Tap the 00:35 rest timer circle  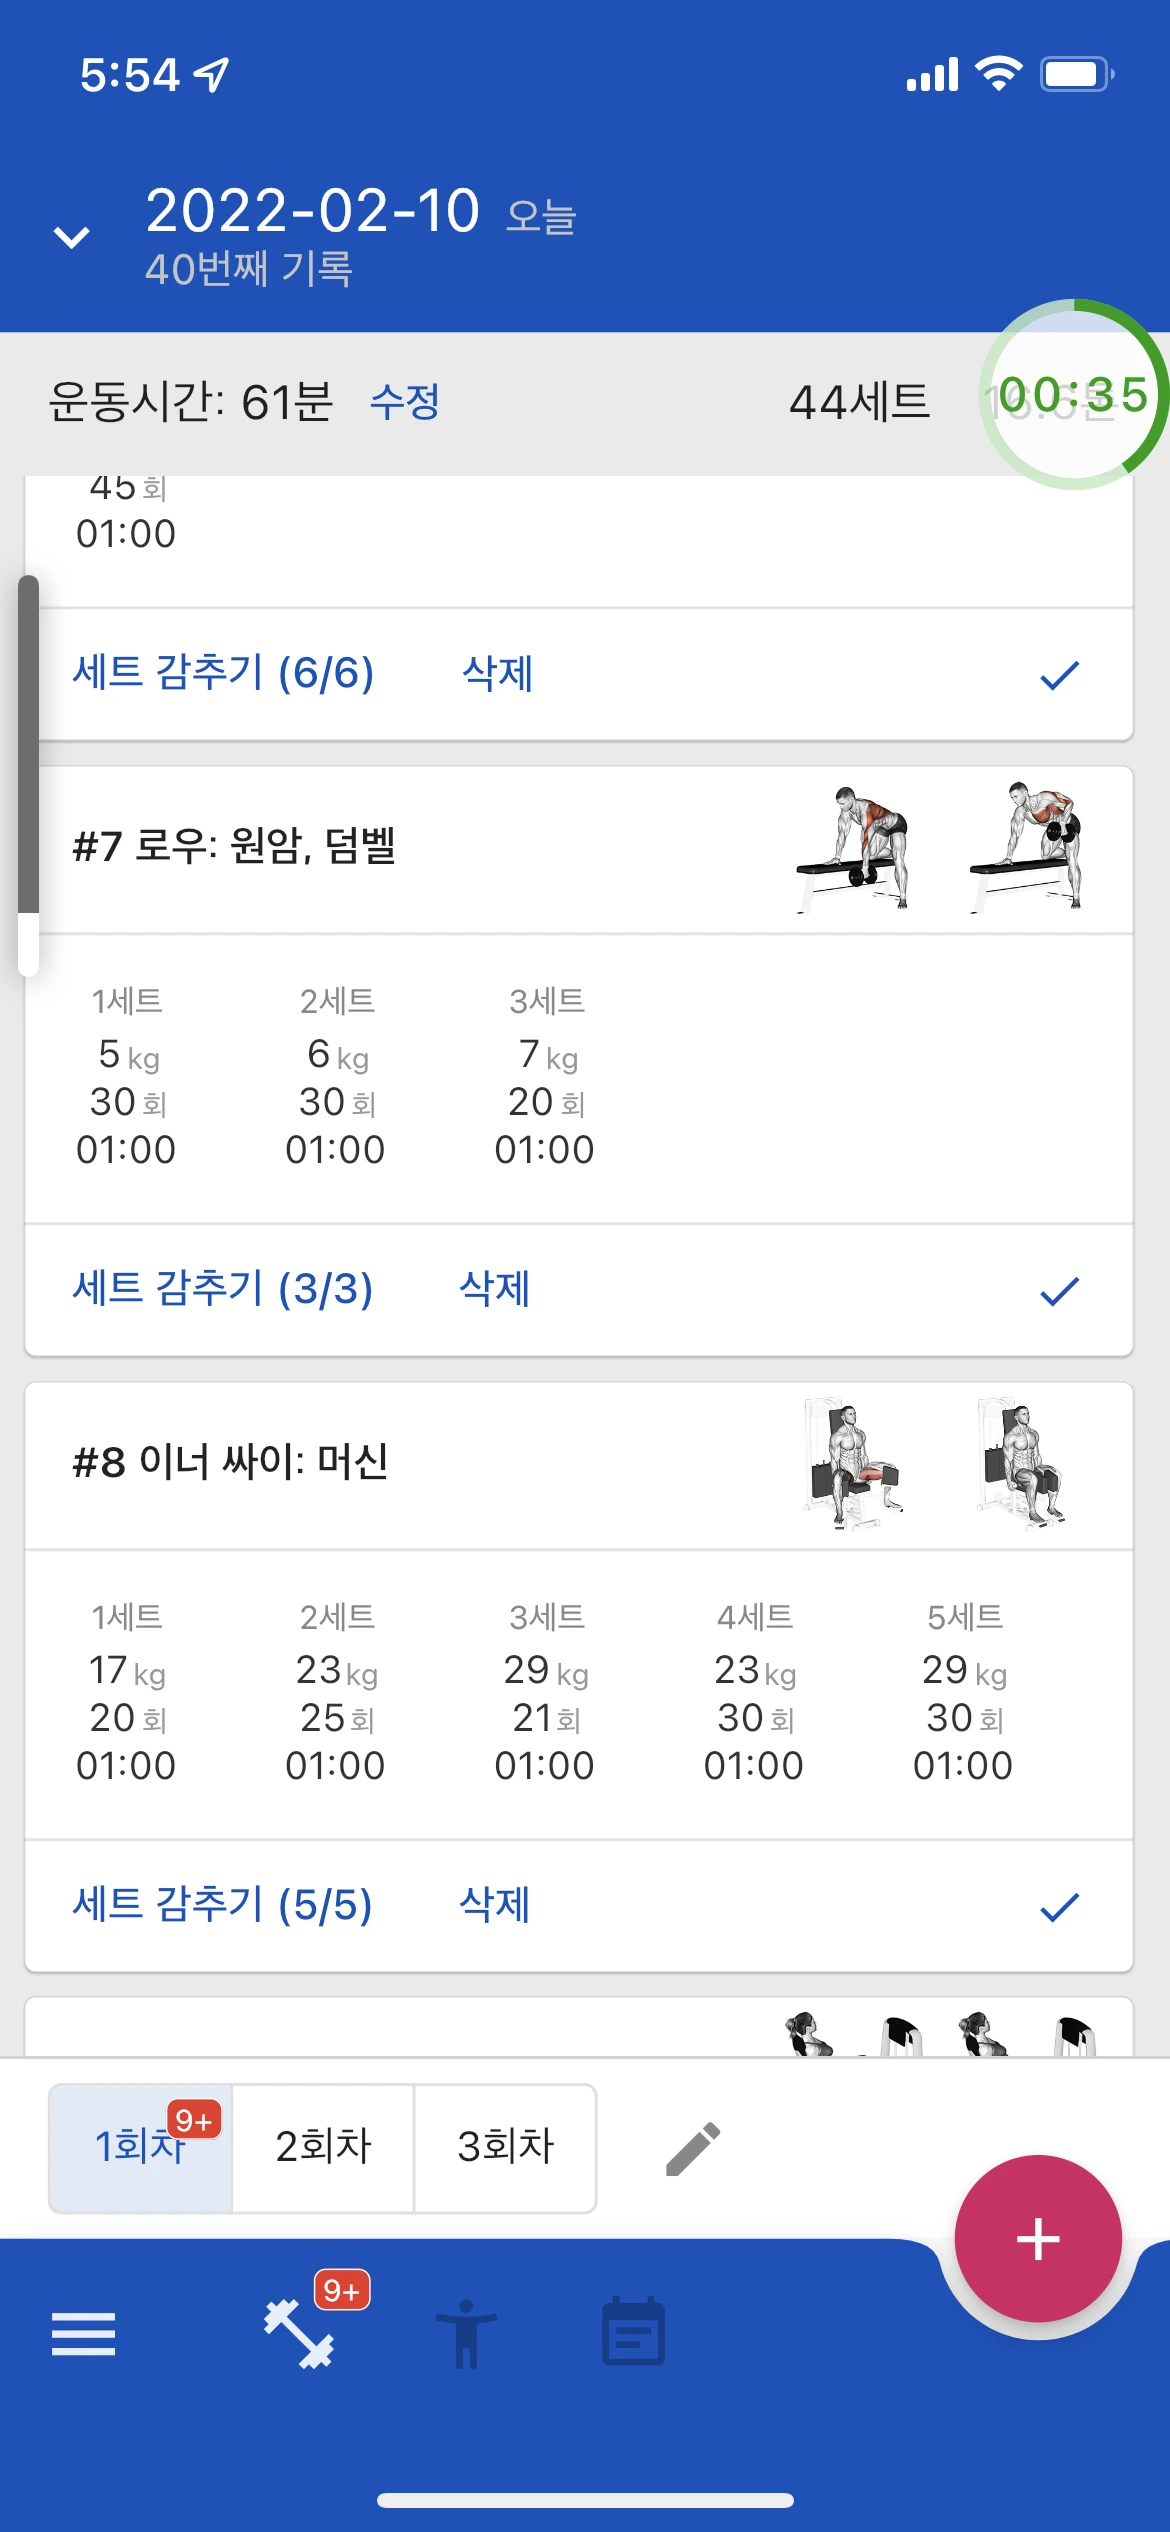tap(1074, 394)
